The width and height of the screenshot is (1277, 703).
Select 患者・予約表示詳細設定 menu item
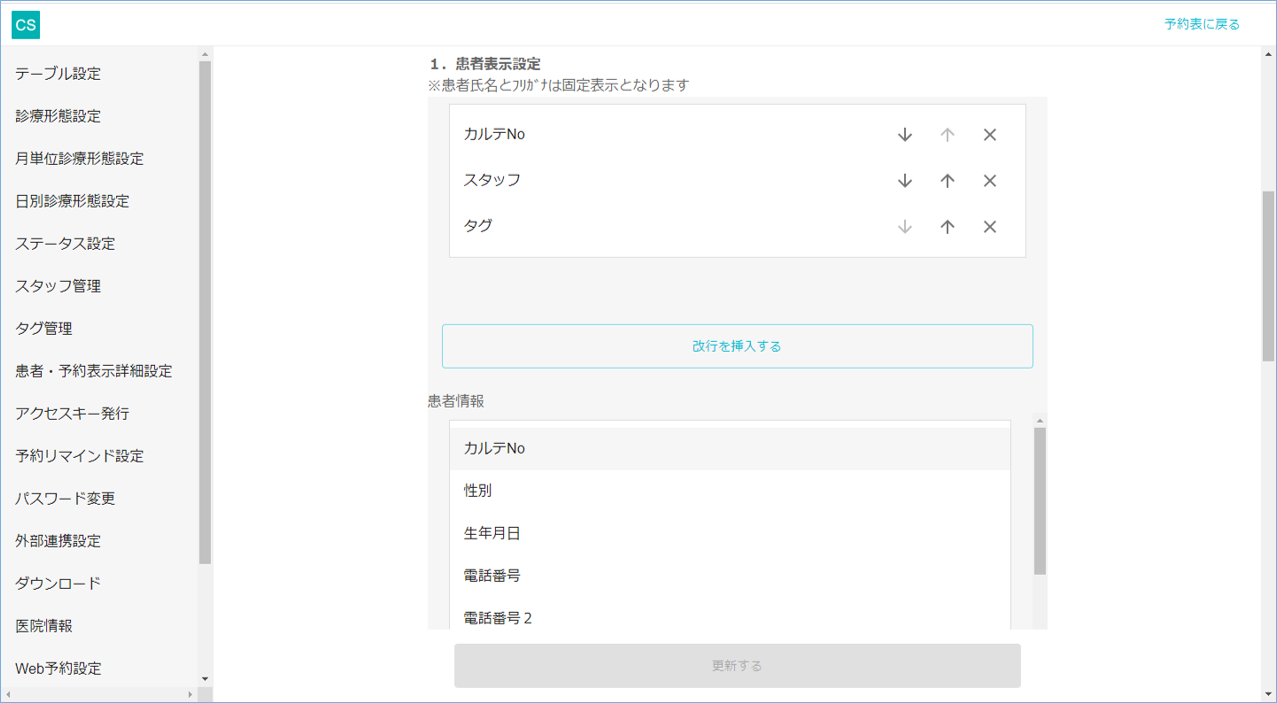(x=94, y=371)
